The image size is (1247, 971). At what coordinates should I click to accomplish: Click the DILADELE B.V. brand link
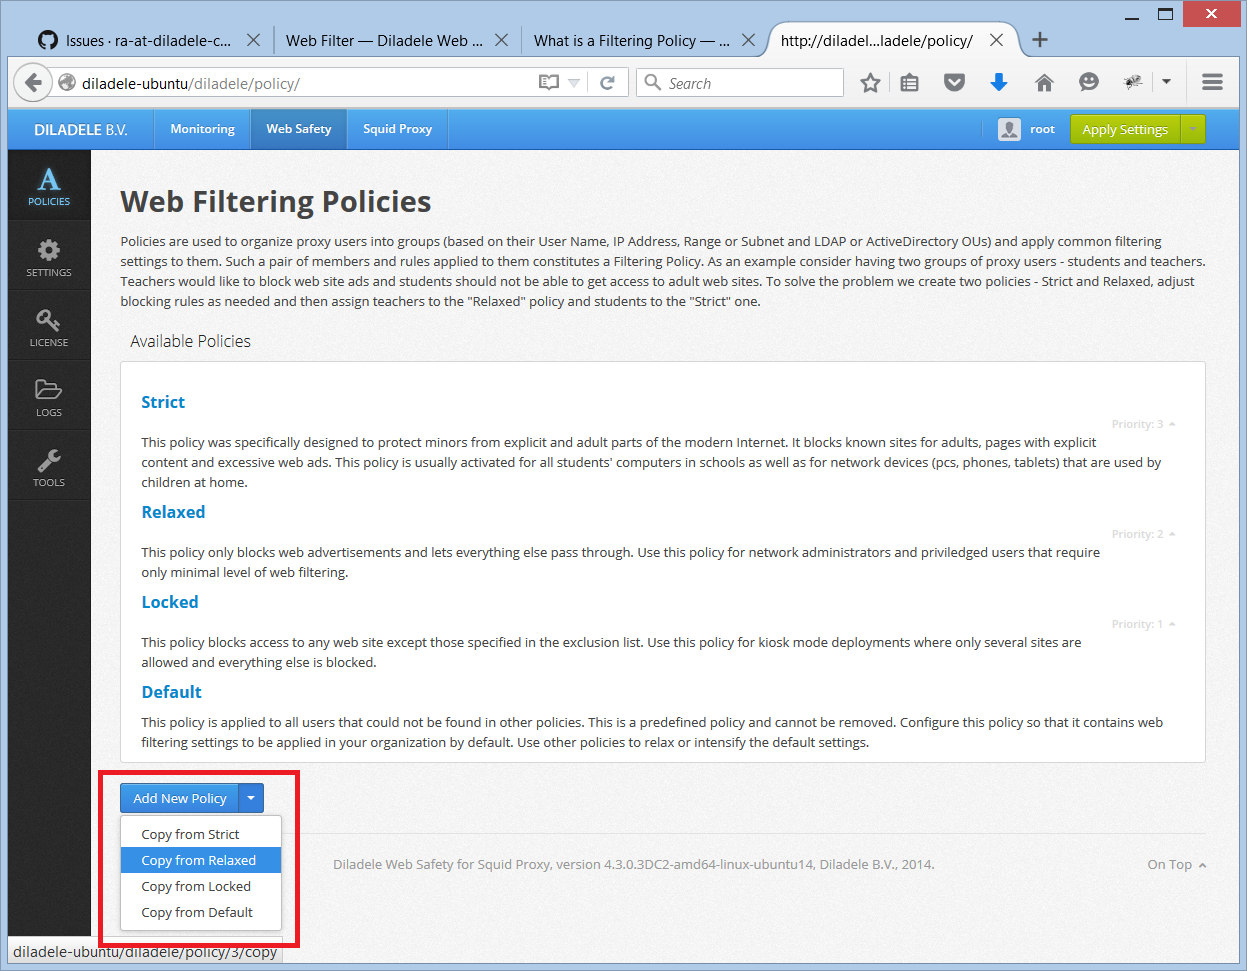coord(81,129)
